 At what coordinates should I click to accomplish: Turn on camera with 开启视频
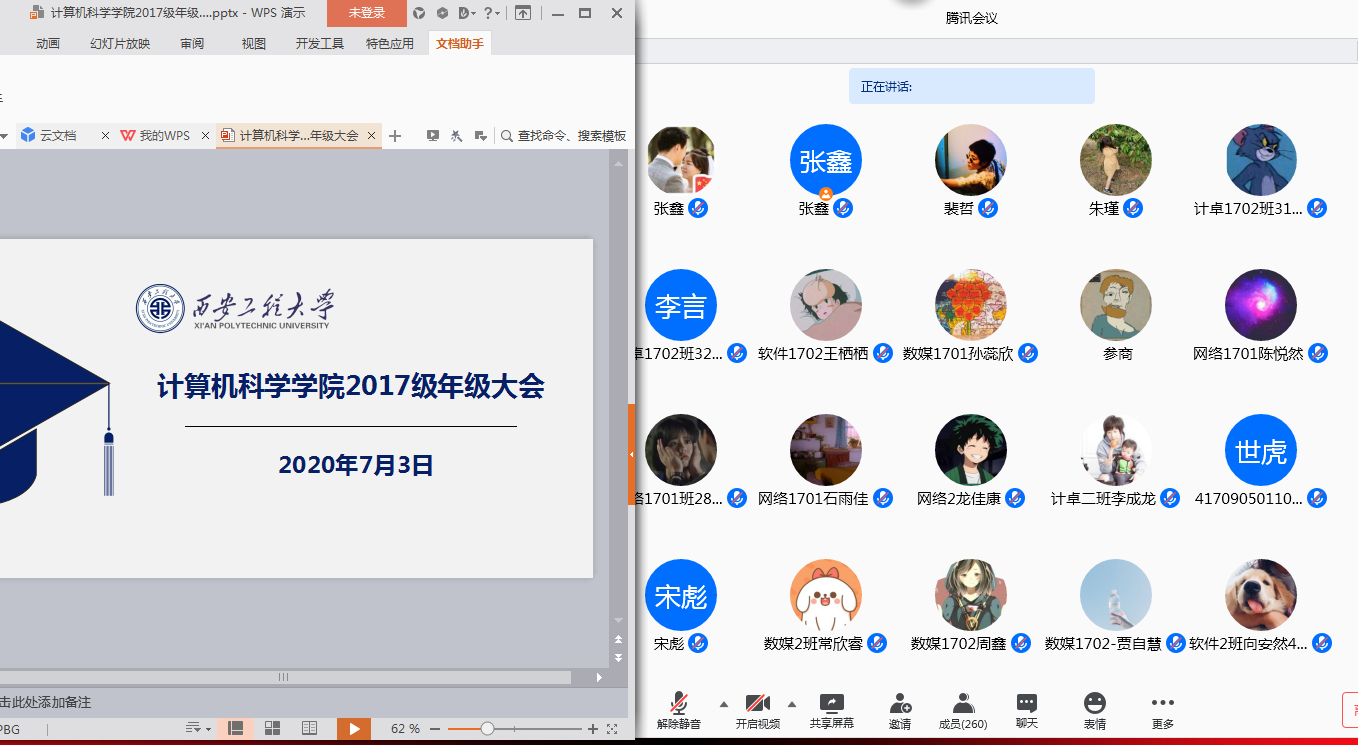757,710
